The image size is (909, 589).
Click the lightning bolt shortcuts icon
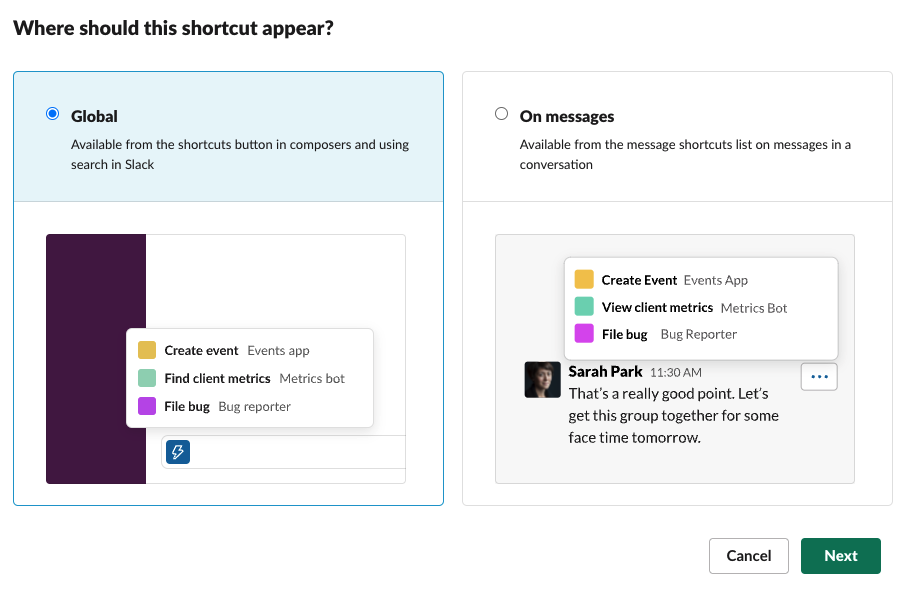178,452
